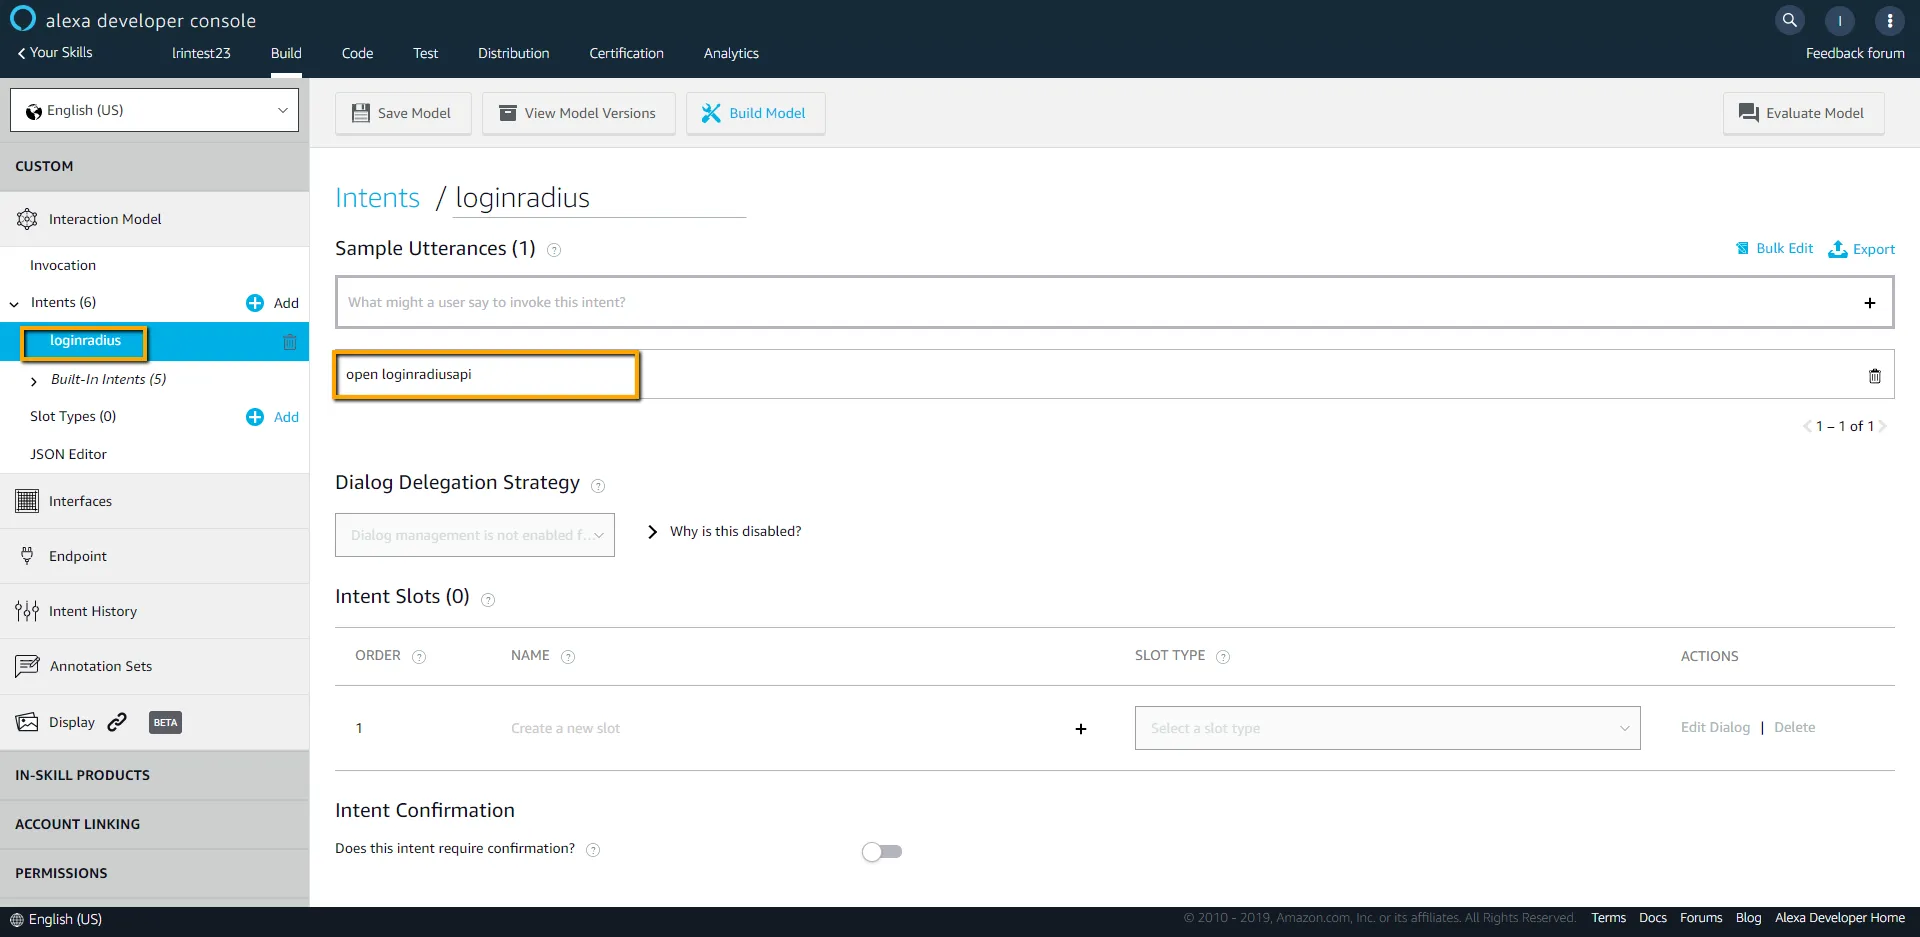Toggle the intent confirmation switch
Image resolution: width=1920 pixels, height=937 pixels.
point(881,851)
